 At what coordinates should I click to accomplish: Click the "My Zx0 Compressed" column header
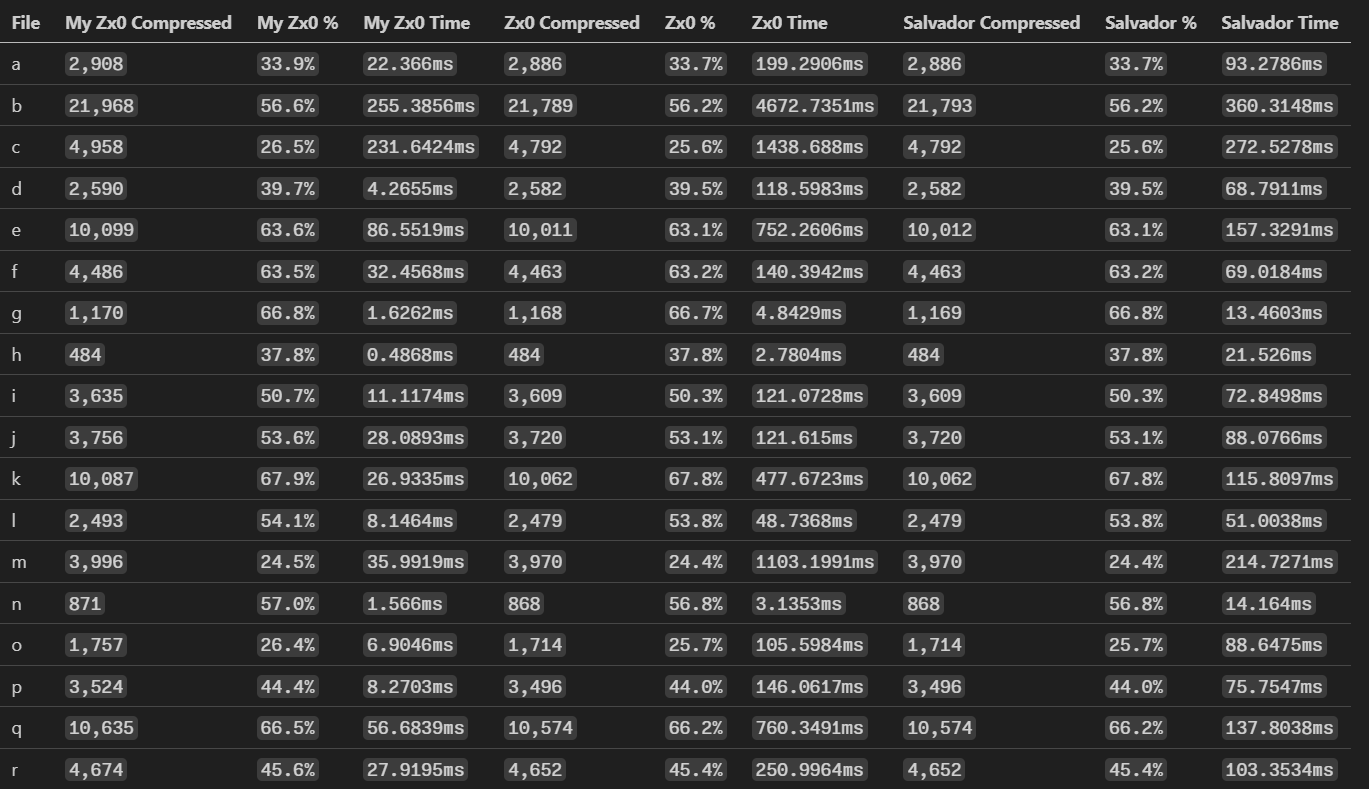coord(148,22)
